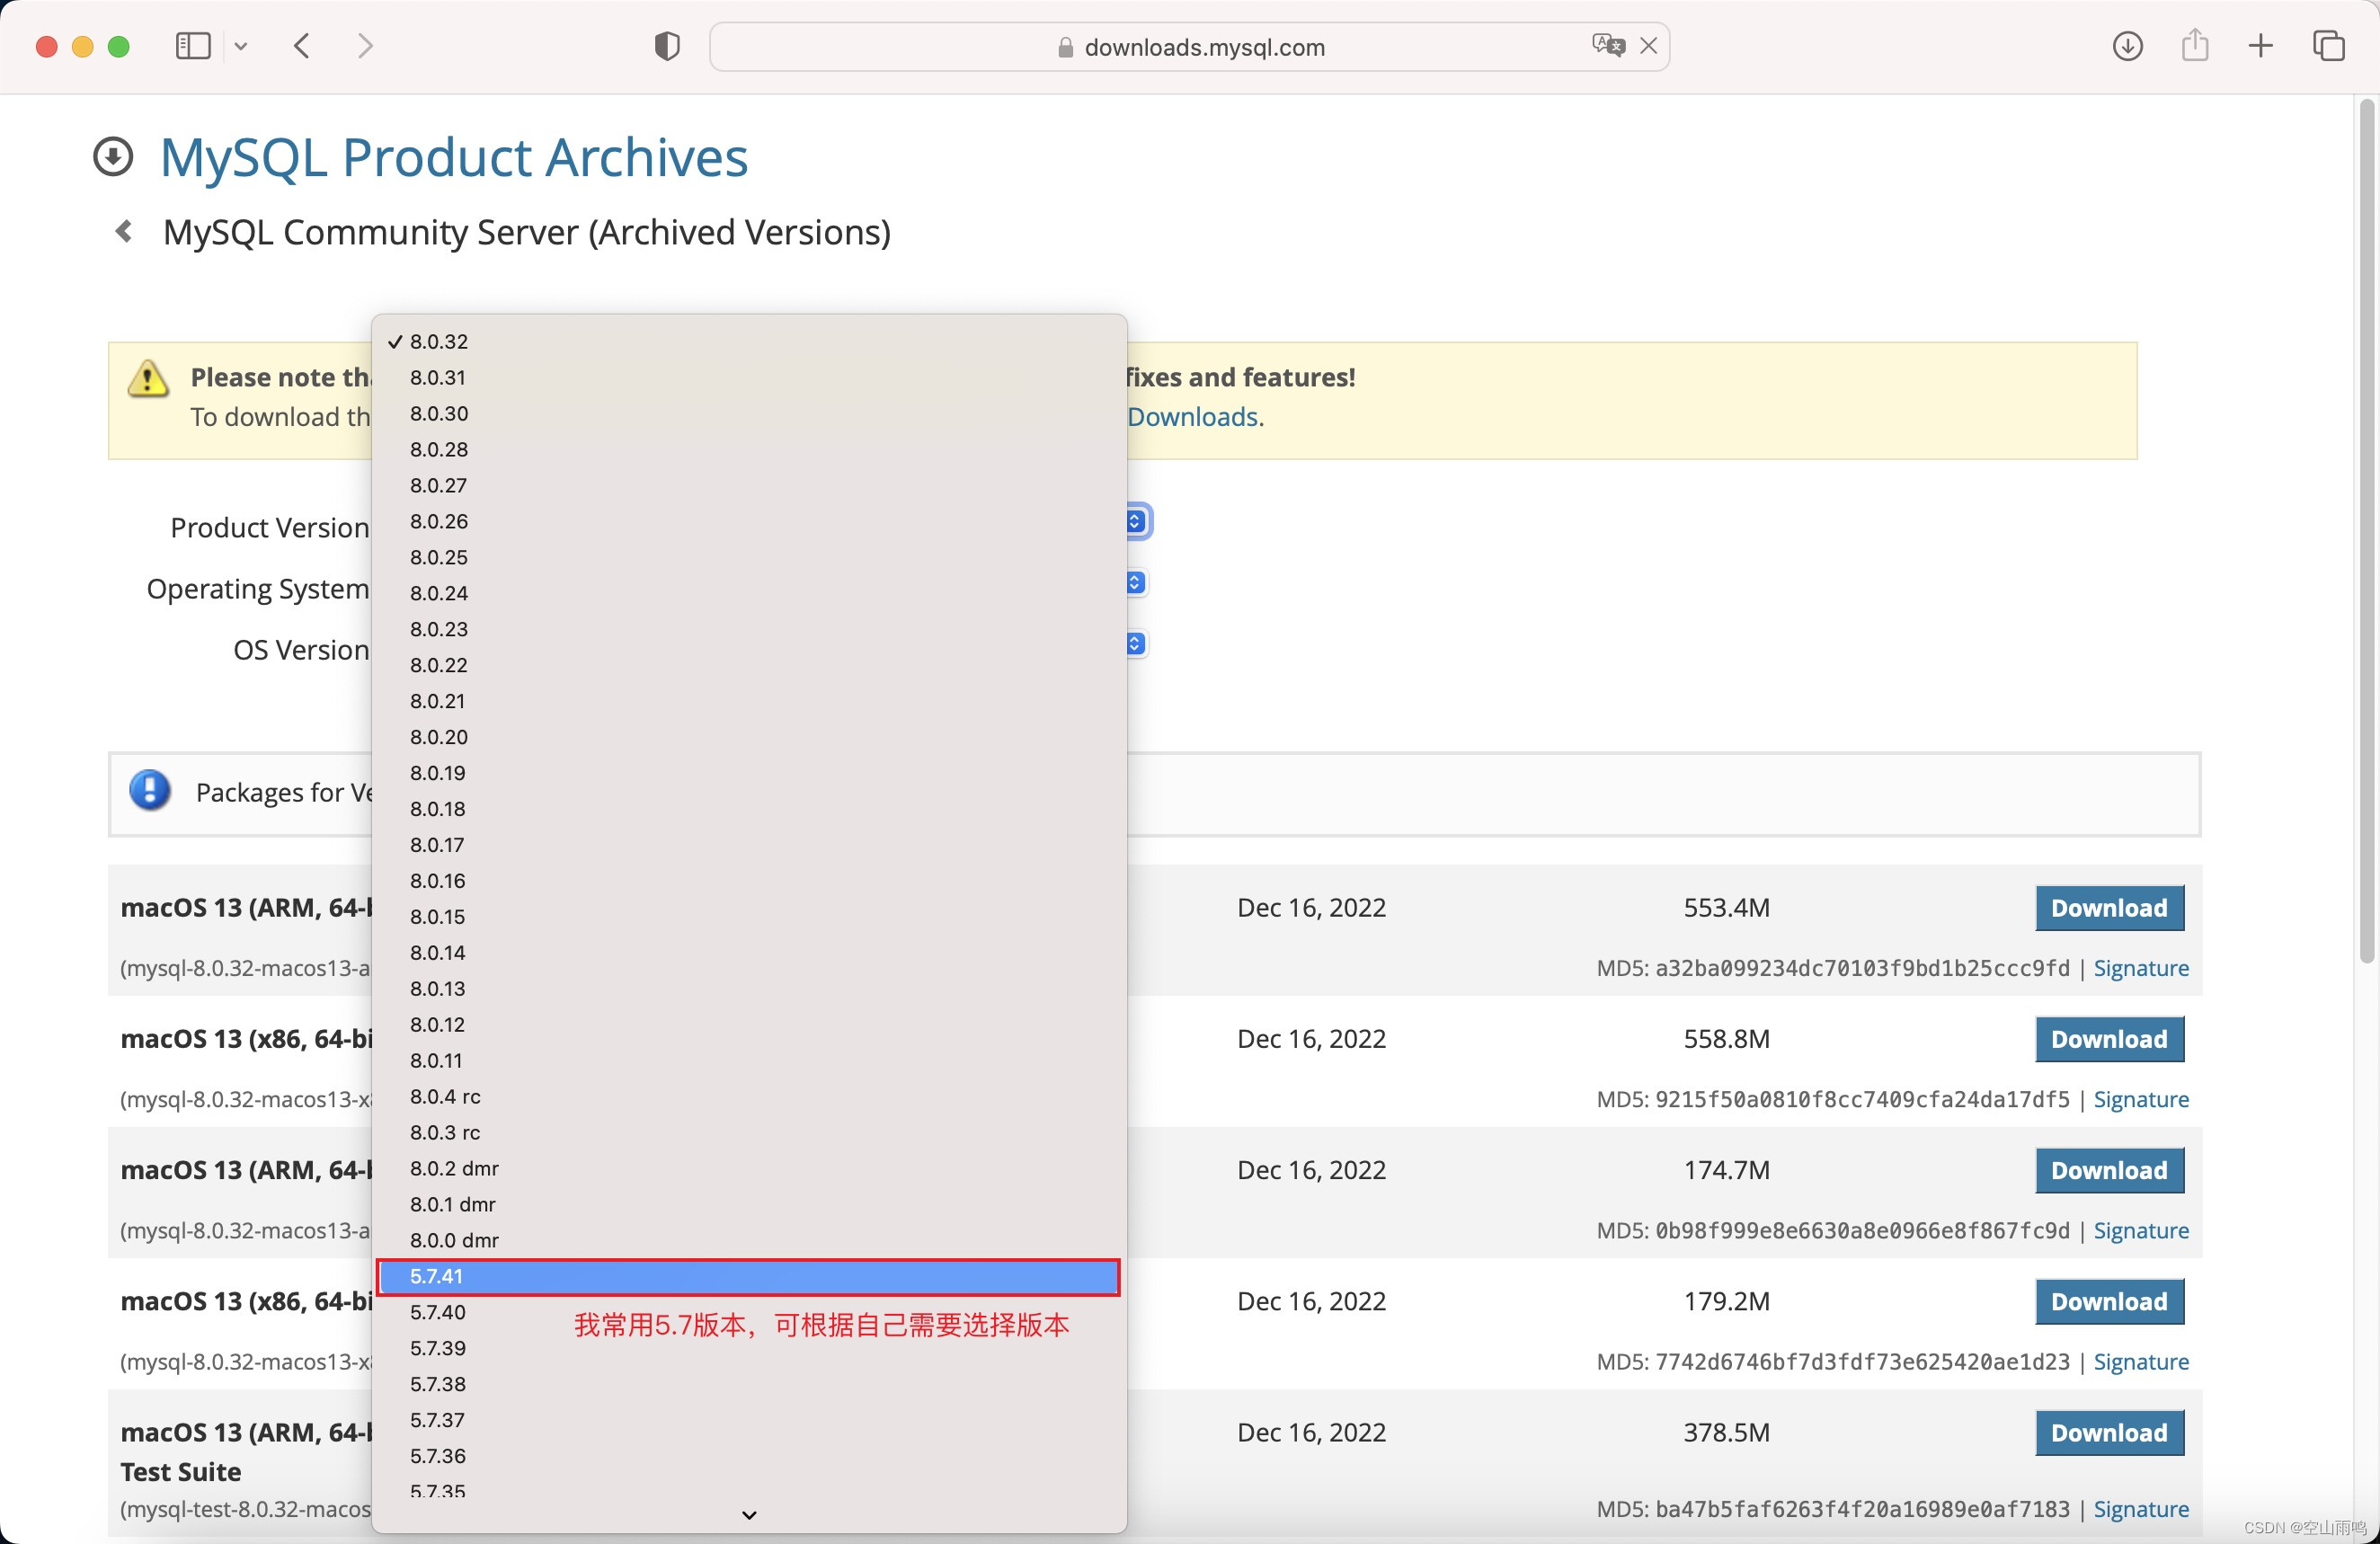The height and width of the screenshot is (1544, 2380).
Task: Choose version 8.0.16
Action: click(x=749, y=882)
